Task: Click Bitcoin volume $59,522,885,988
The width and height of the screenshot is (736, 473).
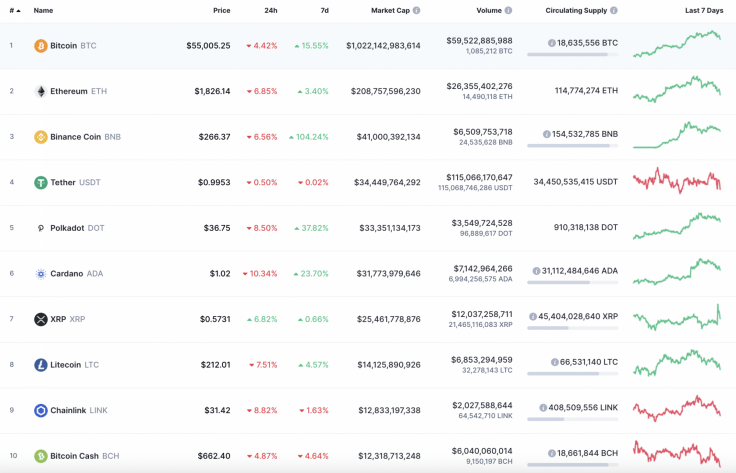Action: click(x=479, y=41)
